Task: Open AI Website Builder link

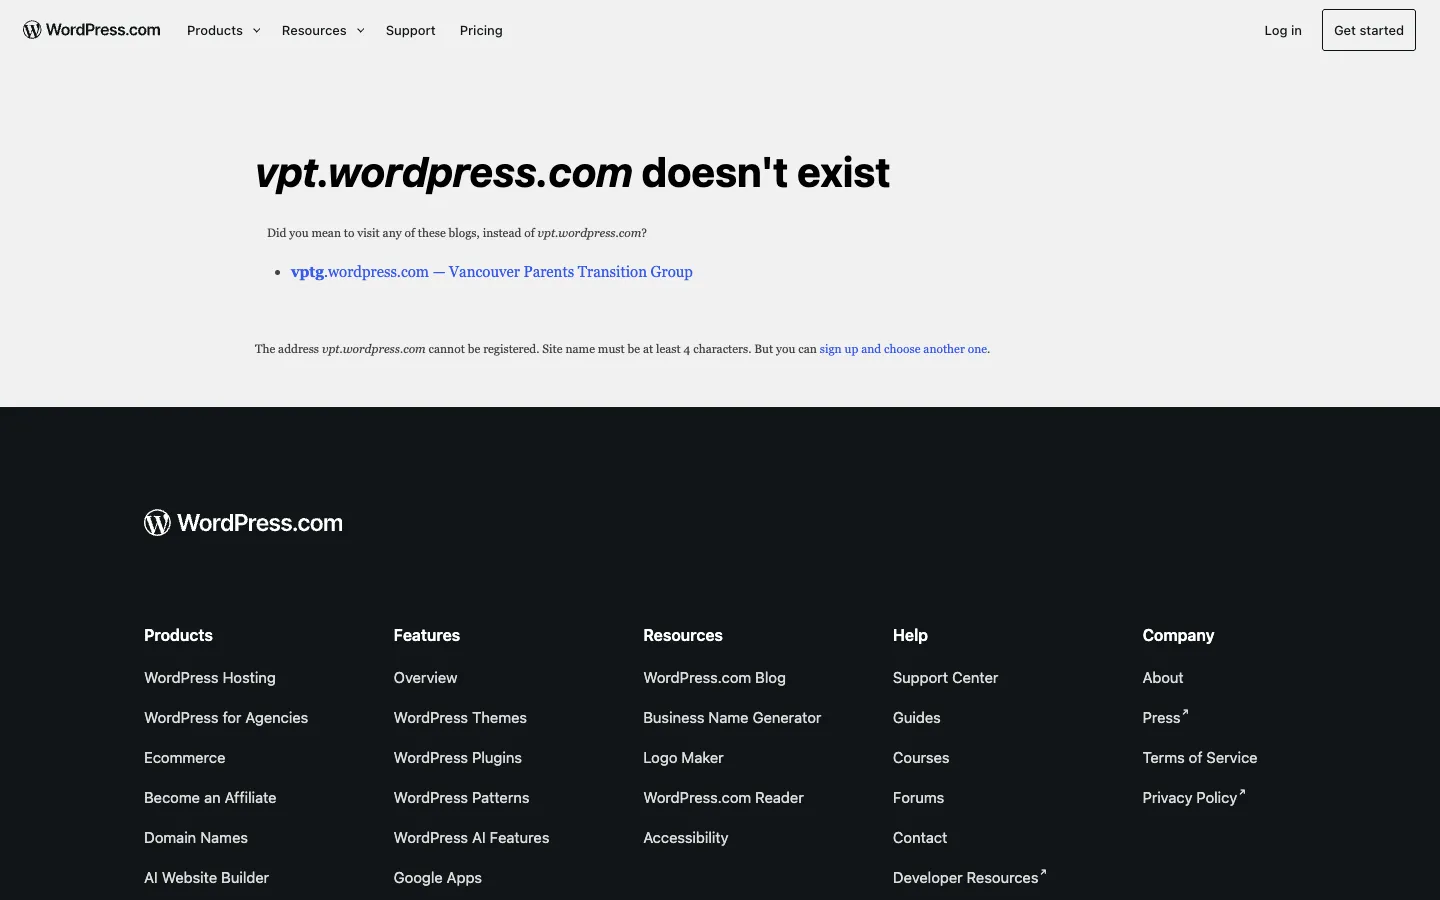Action: pyautogui.click(x=207, y=878)
